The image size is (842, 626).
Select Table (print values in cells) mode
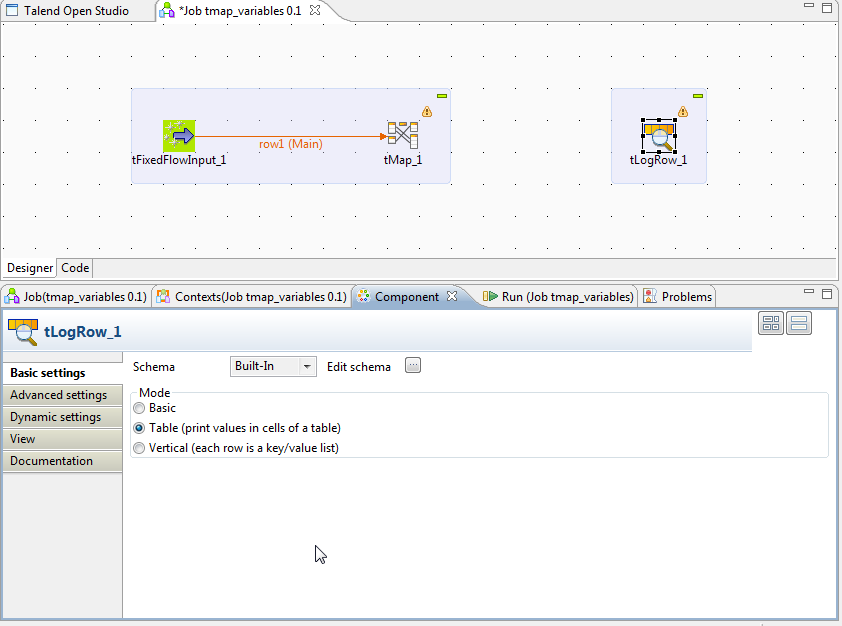[139, 428]
